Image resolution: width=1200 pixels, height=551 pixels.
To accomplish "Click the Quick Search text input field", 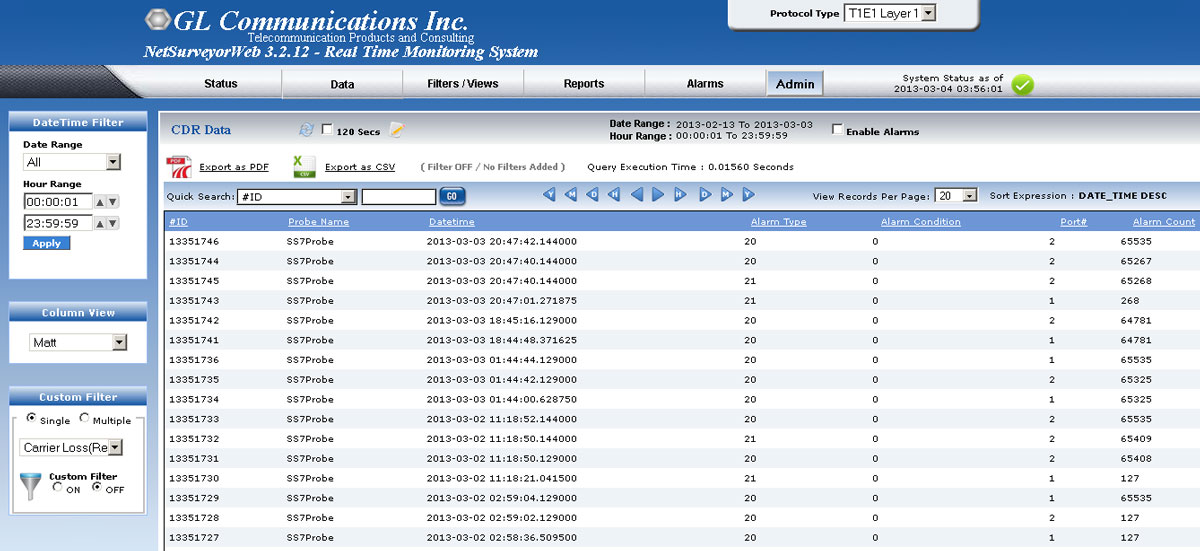I will [398, 197].
